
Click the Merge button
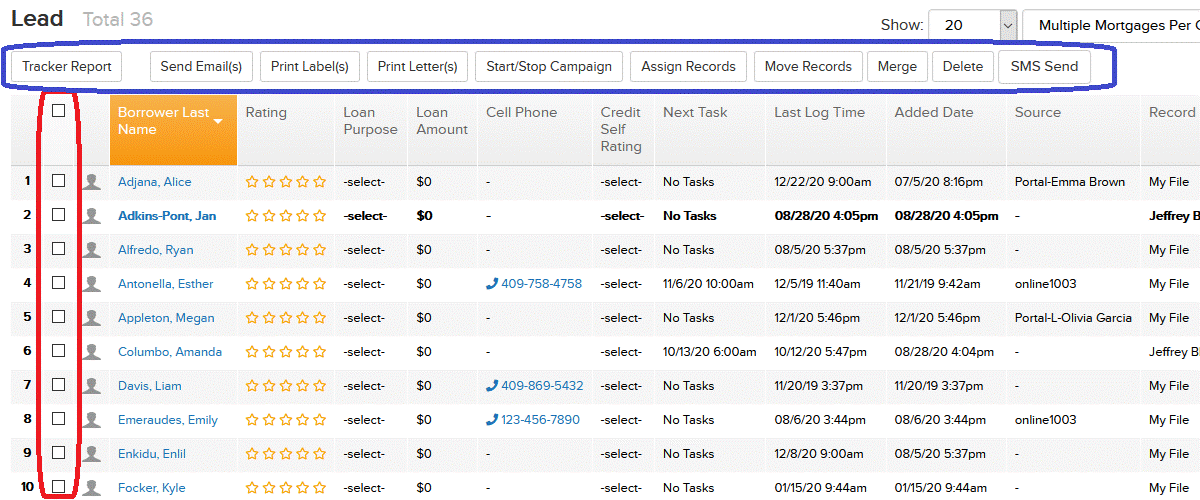pos(897,66)
